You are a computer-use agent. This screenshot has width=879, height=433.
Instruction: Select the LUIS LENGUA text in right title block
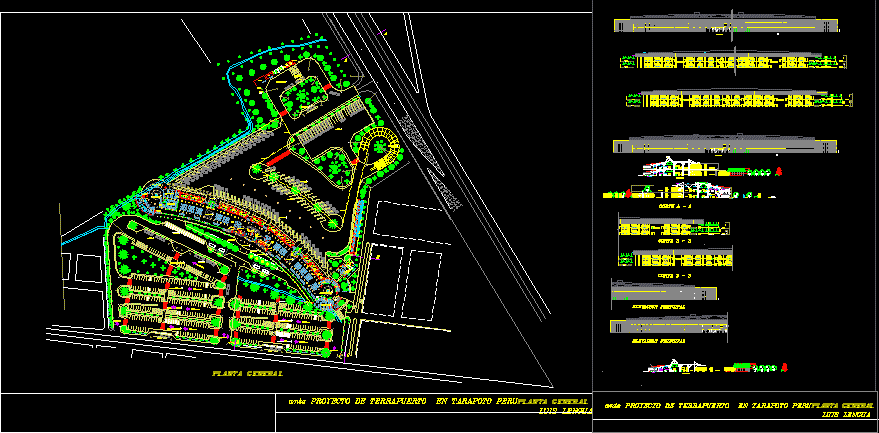pos(844,414)
